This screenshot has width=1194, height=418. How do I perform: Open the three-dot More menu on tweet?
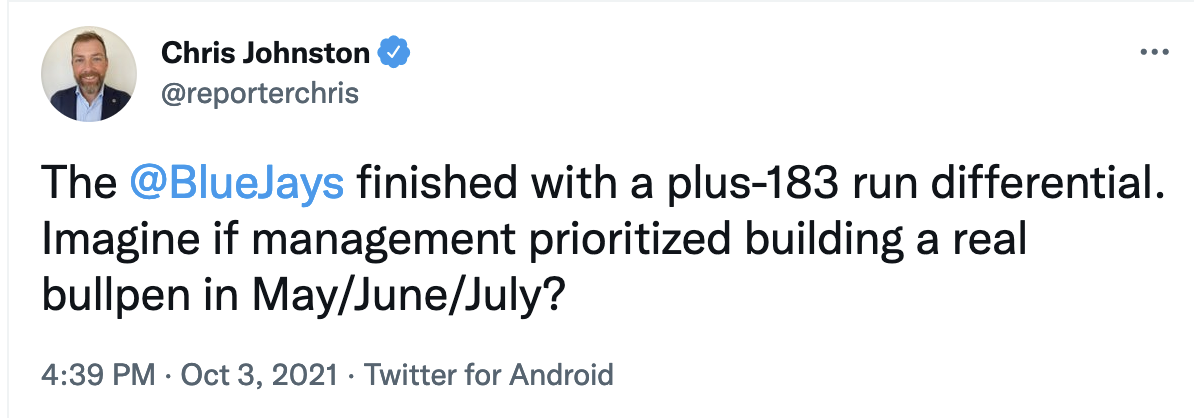click(x=1154, y=53)
